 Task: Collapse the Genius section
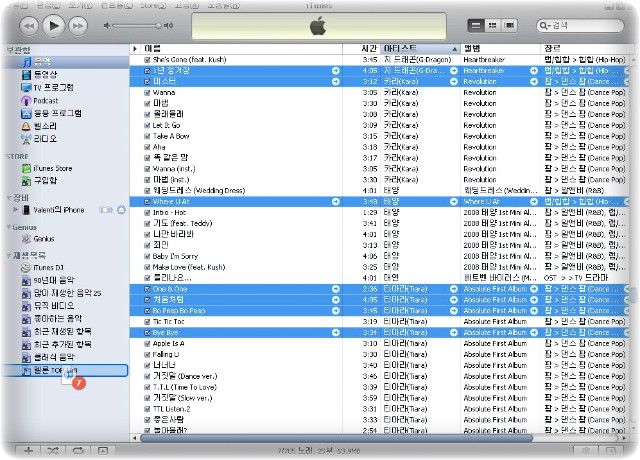pos(9,227)
